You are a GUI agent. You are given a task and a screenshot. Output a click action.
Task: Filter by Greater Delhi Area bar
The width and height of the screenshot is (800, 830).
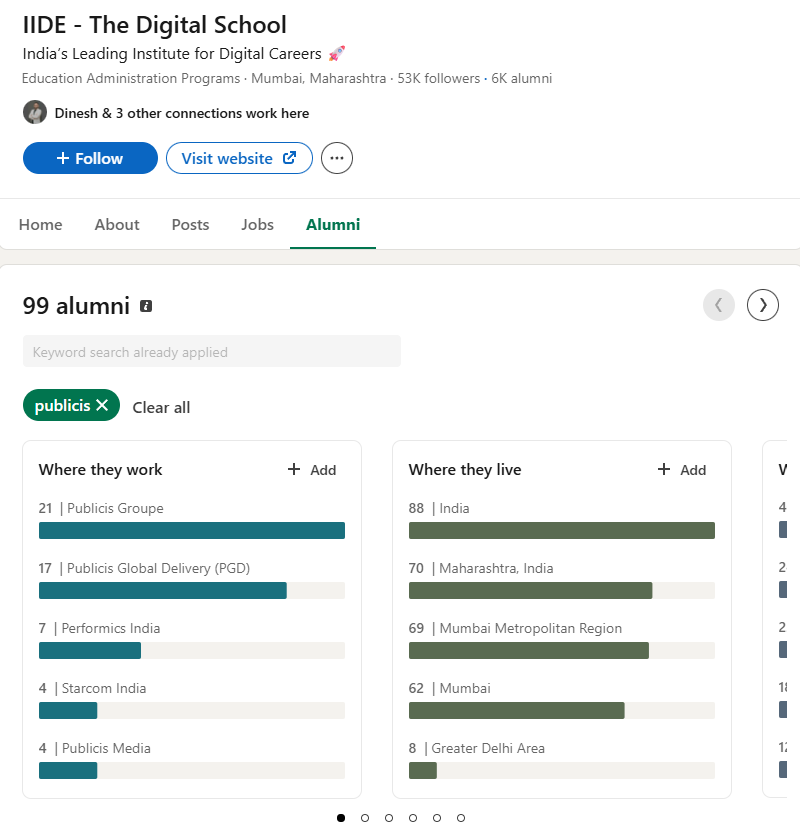click(562, 770)
